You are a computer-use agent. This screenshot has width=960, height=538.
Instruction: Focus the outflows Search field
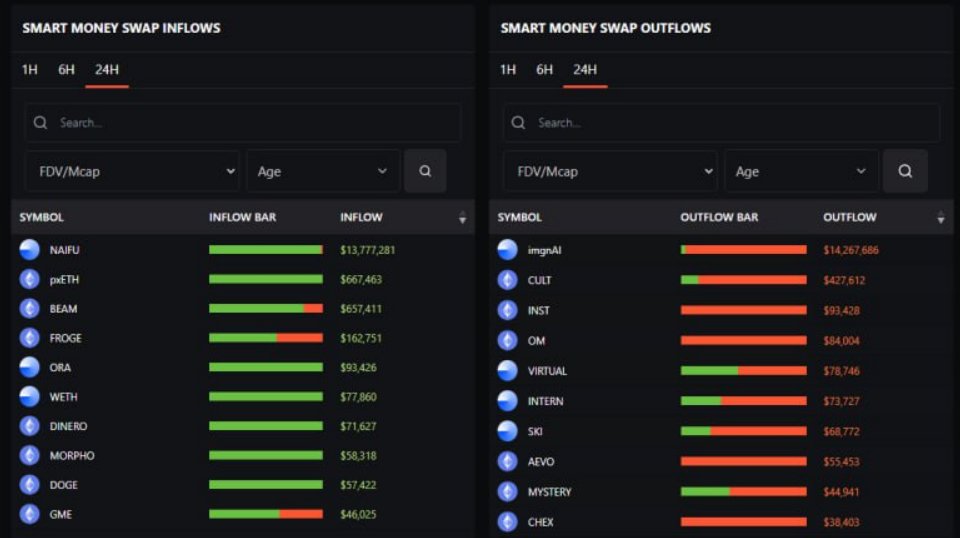pyautogui.click(x=721, y=123)
